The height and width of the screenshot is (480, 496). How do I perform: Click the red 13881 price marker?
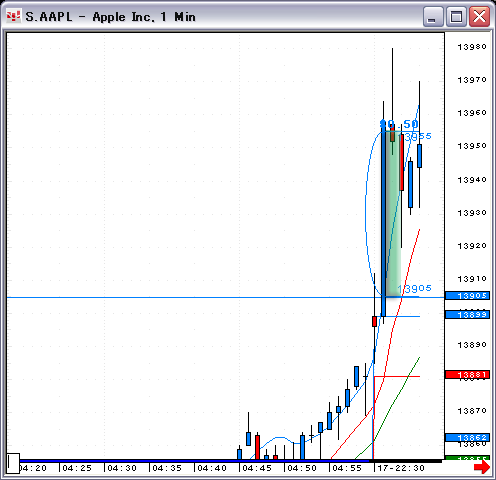coord(467,375)
